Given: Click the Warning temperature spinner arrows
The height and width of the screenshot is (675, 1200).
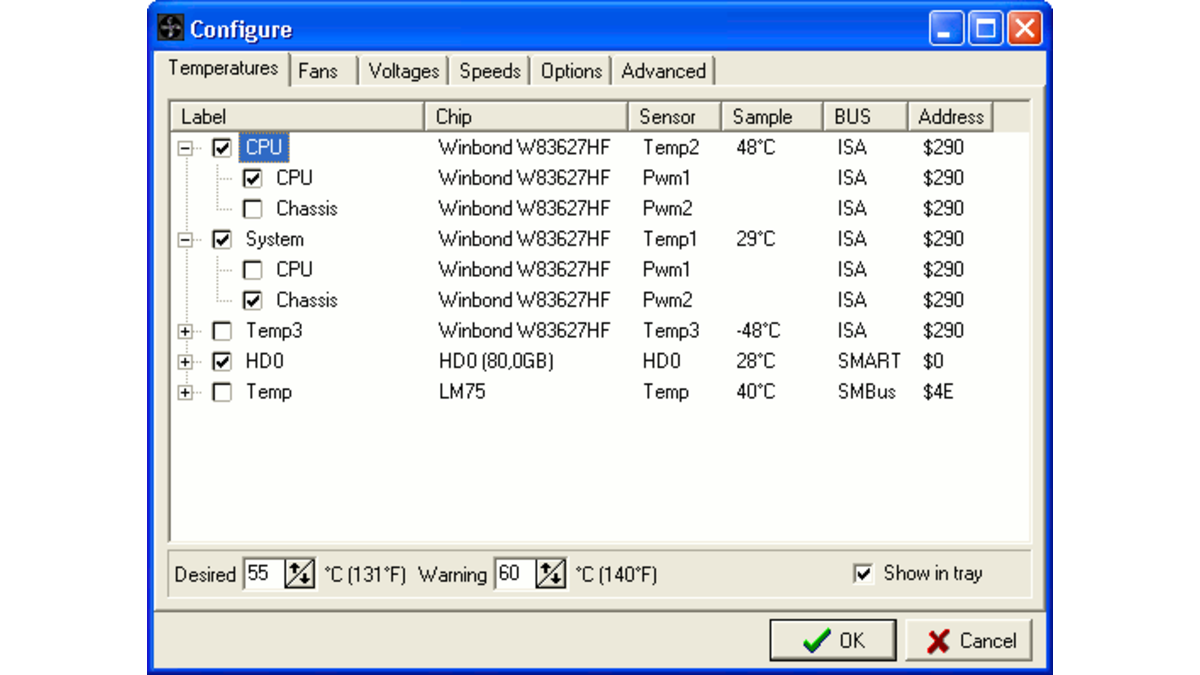Looking at the screenshot, I should tap(550, 574).
